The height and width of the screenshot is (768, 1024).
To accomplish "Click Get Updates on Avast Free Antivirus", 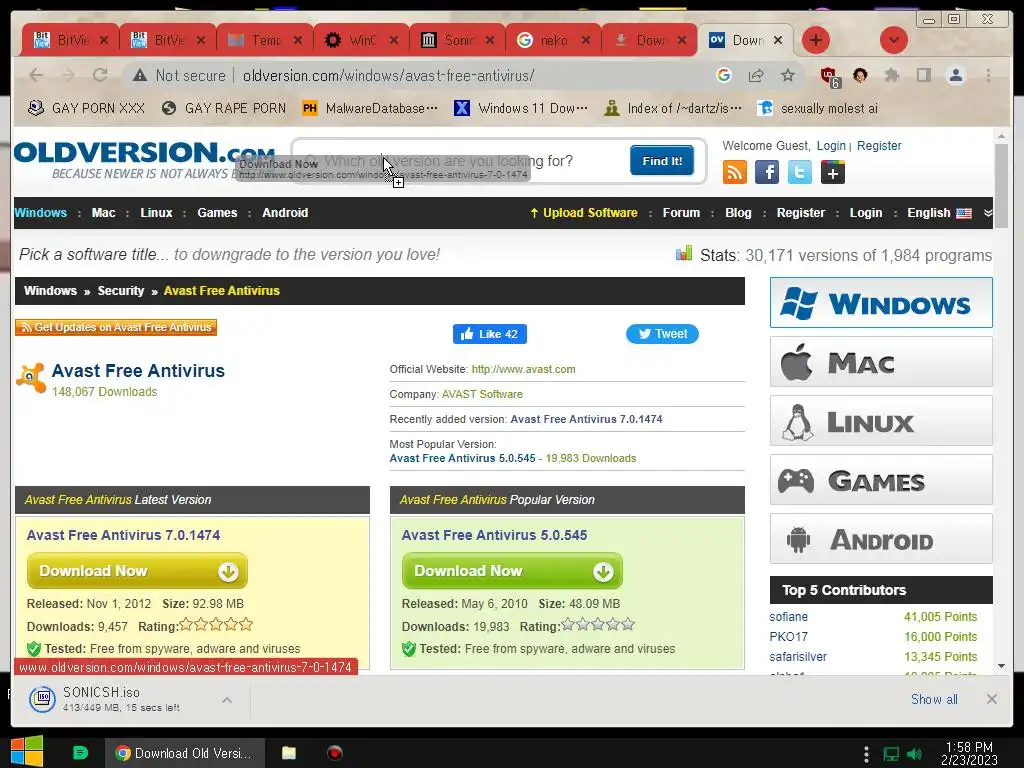I will coord(116,327).
